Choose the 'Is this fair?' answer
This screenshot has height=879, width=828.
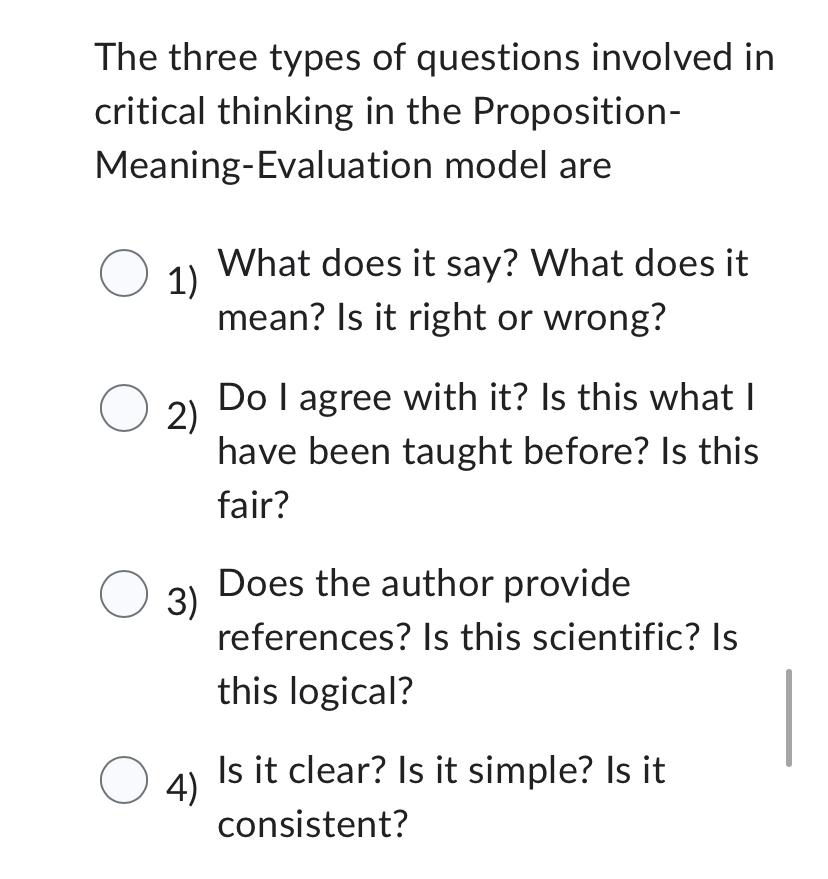(251, 504)
